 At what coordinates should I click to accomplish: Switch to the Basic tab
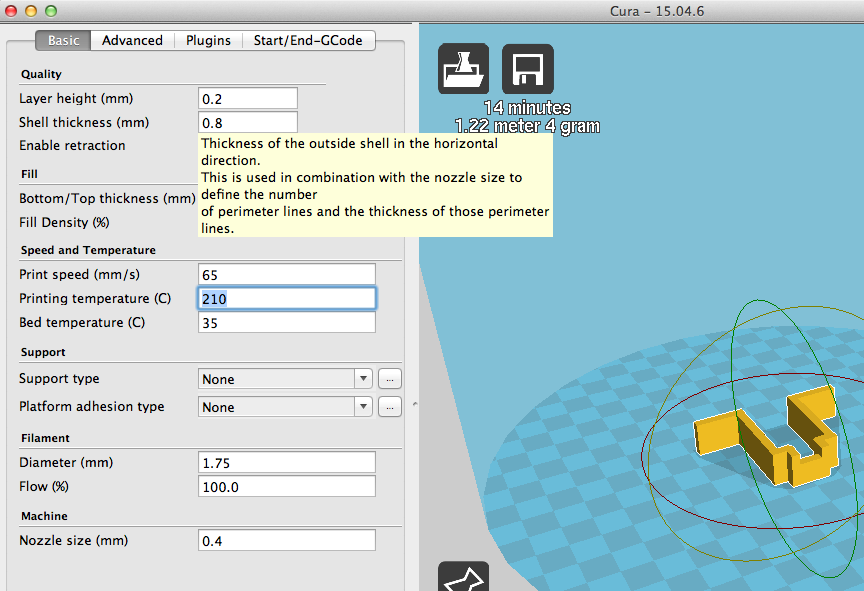63,40
